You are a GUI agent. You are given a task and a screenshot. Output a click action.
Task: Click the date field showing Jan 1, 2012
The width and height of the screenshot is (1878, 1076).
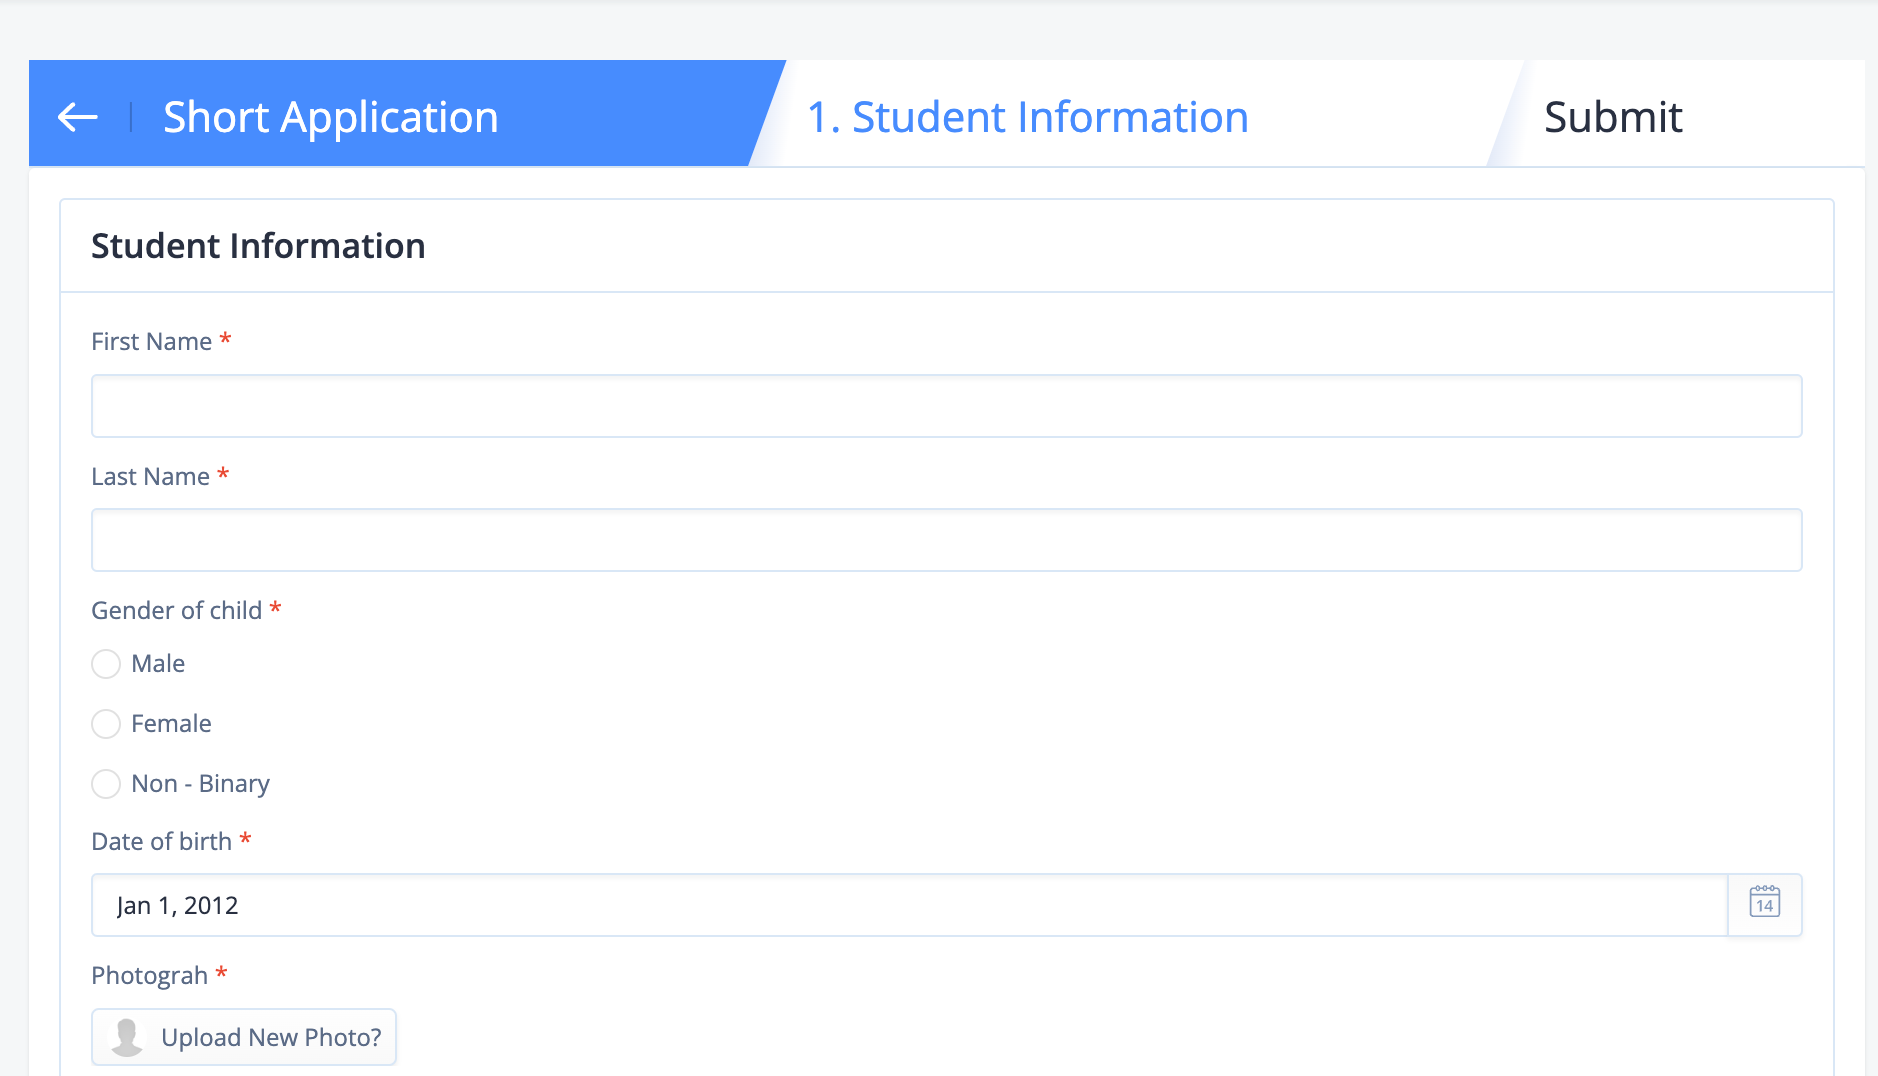coord(909,905)
